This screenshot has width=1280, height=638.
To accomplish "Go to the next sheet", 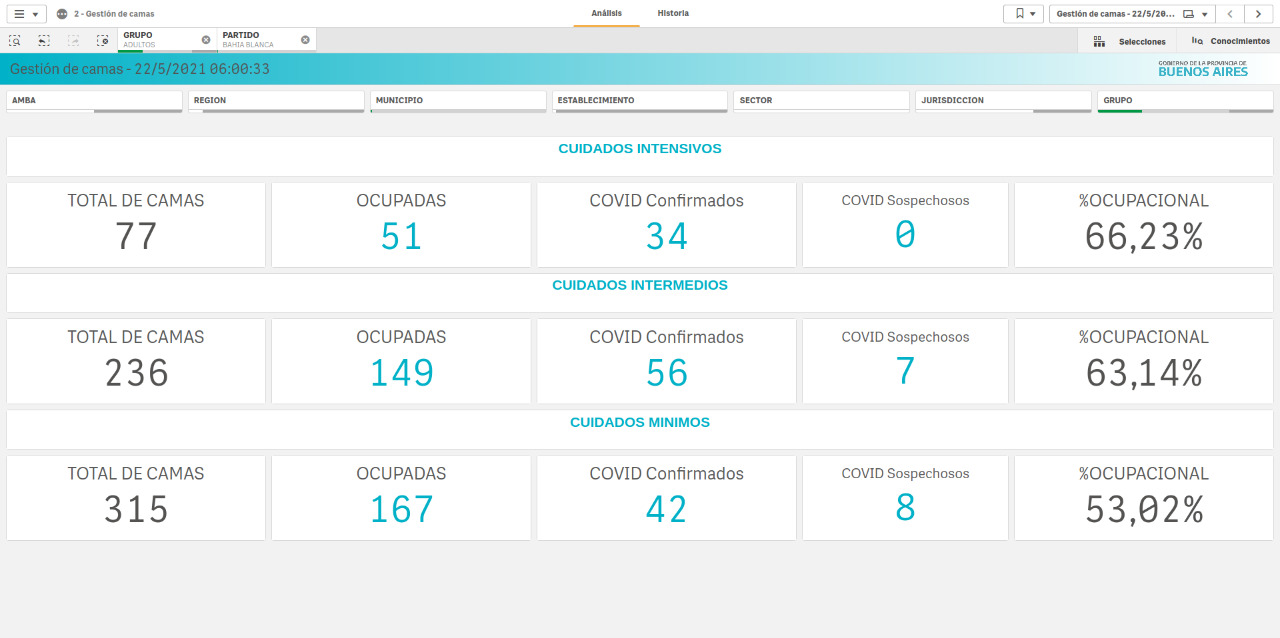I will point(1258,14).
